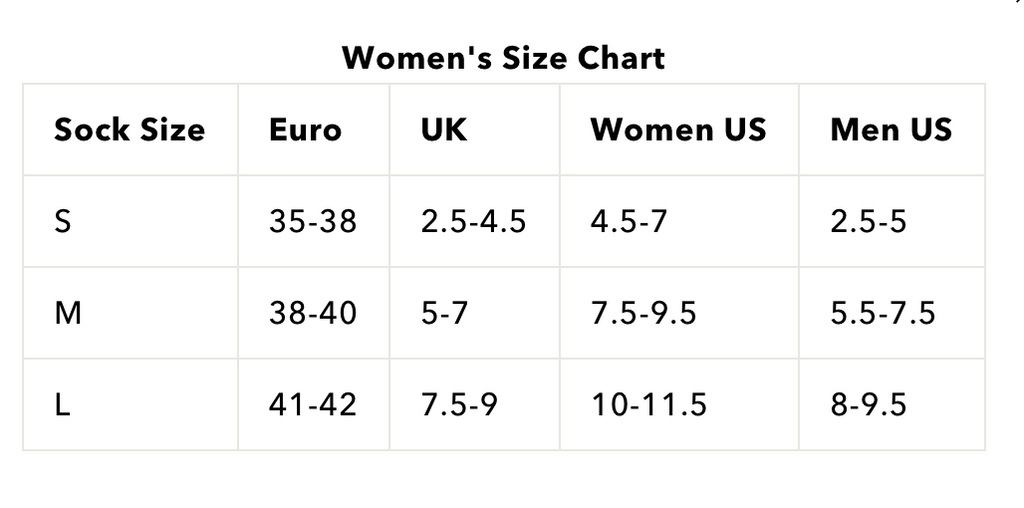The width and height of the screenshot is (1024, 508).
Task: Select Men US 8-9.5 cell
Action: [868, 405]
